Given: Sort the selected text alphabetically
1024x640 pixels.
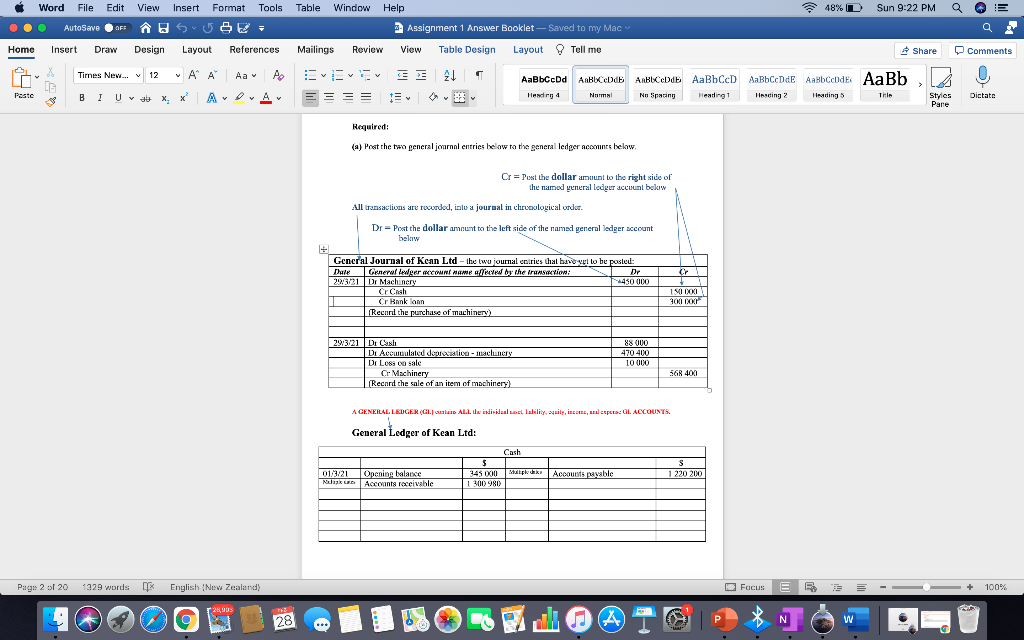Looking at the screenshot, I should coord(449,75).
